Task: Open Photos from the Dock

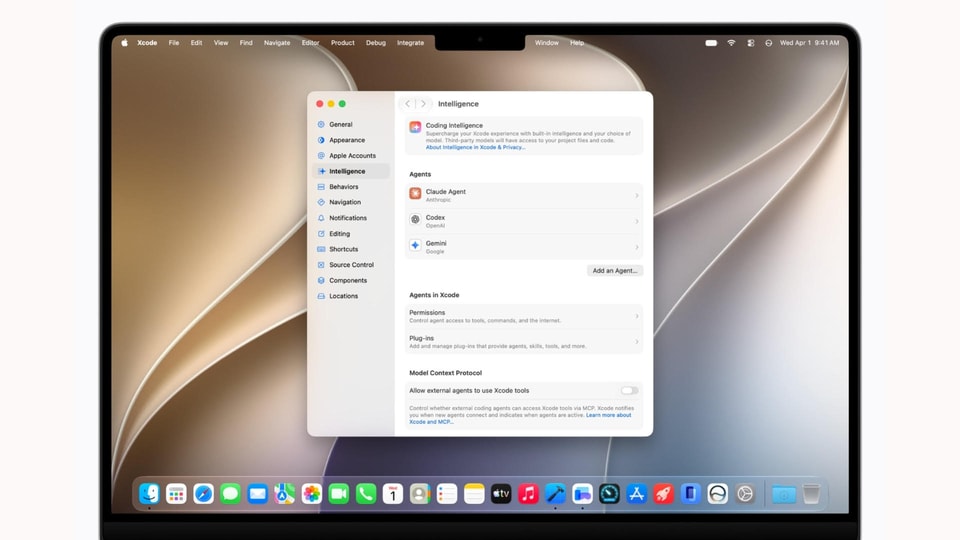Action: click(x=312, y=493)
